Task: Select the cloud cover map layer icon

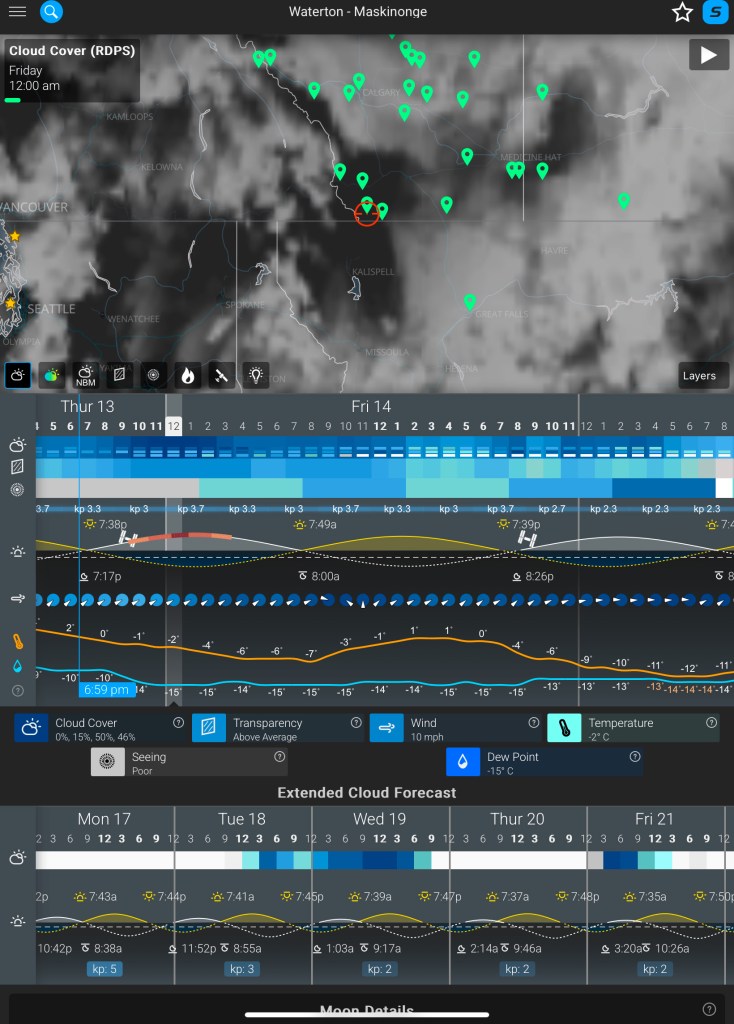Action: [18, 375]
